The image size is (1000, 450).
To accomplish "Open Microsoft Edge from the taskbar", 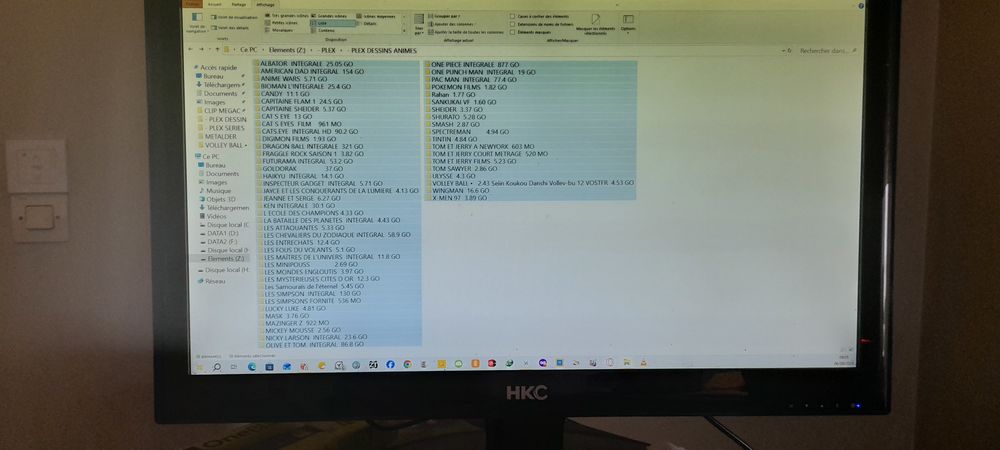I will click(252, 367).
